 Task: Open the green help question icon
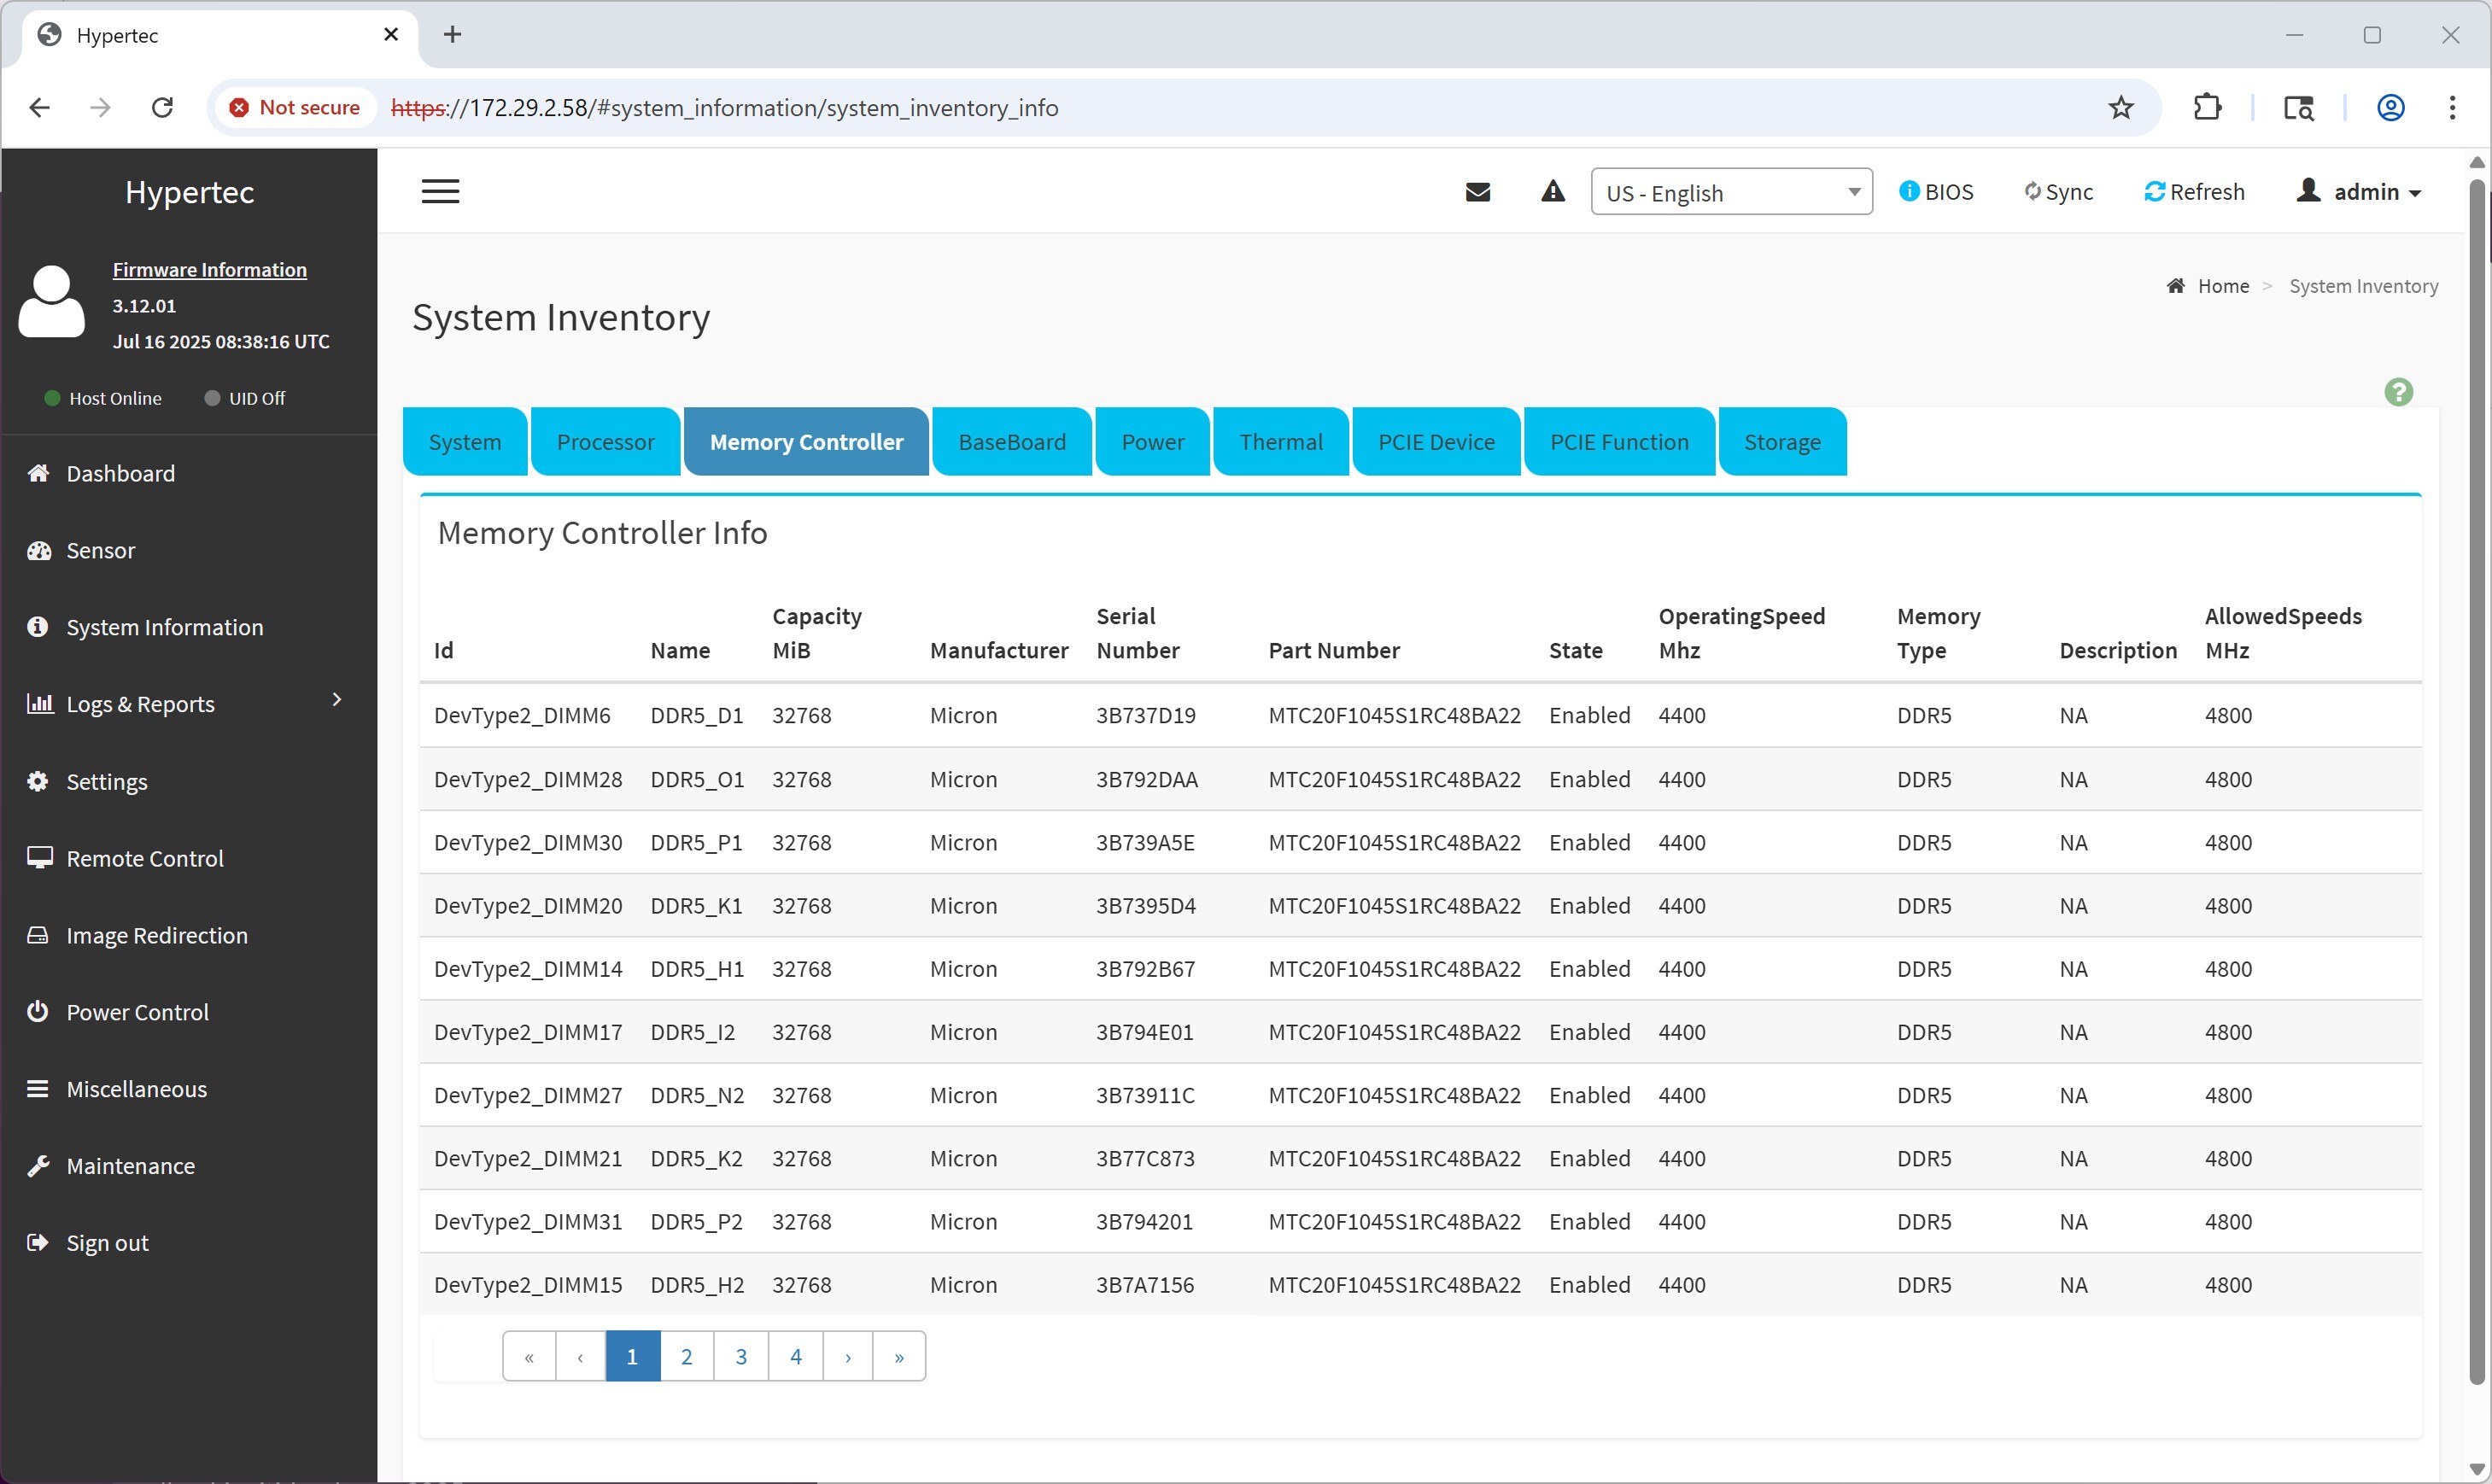2398,392
